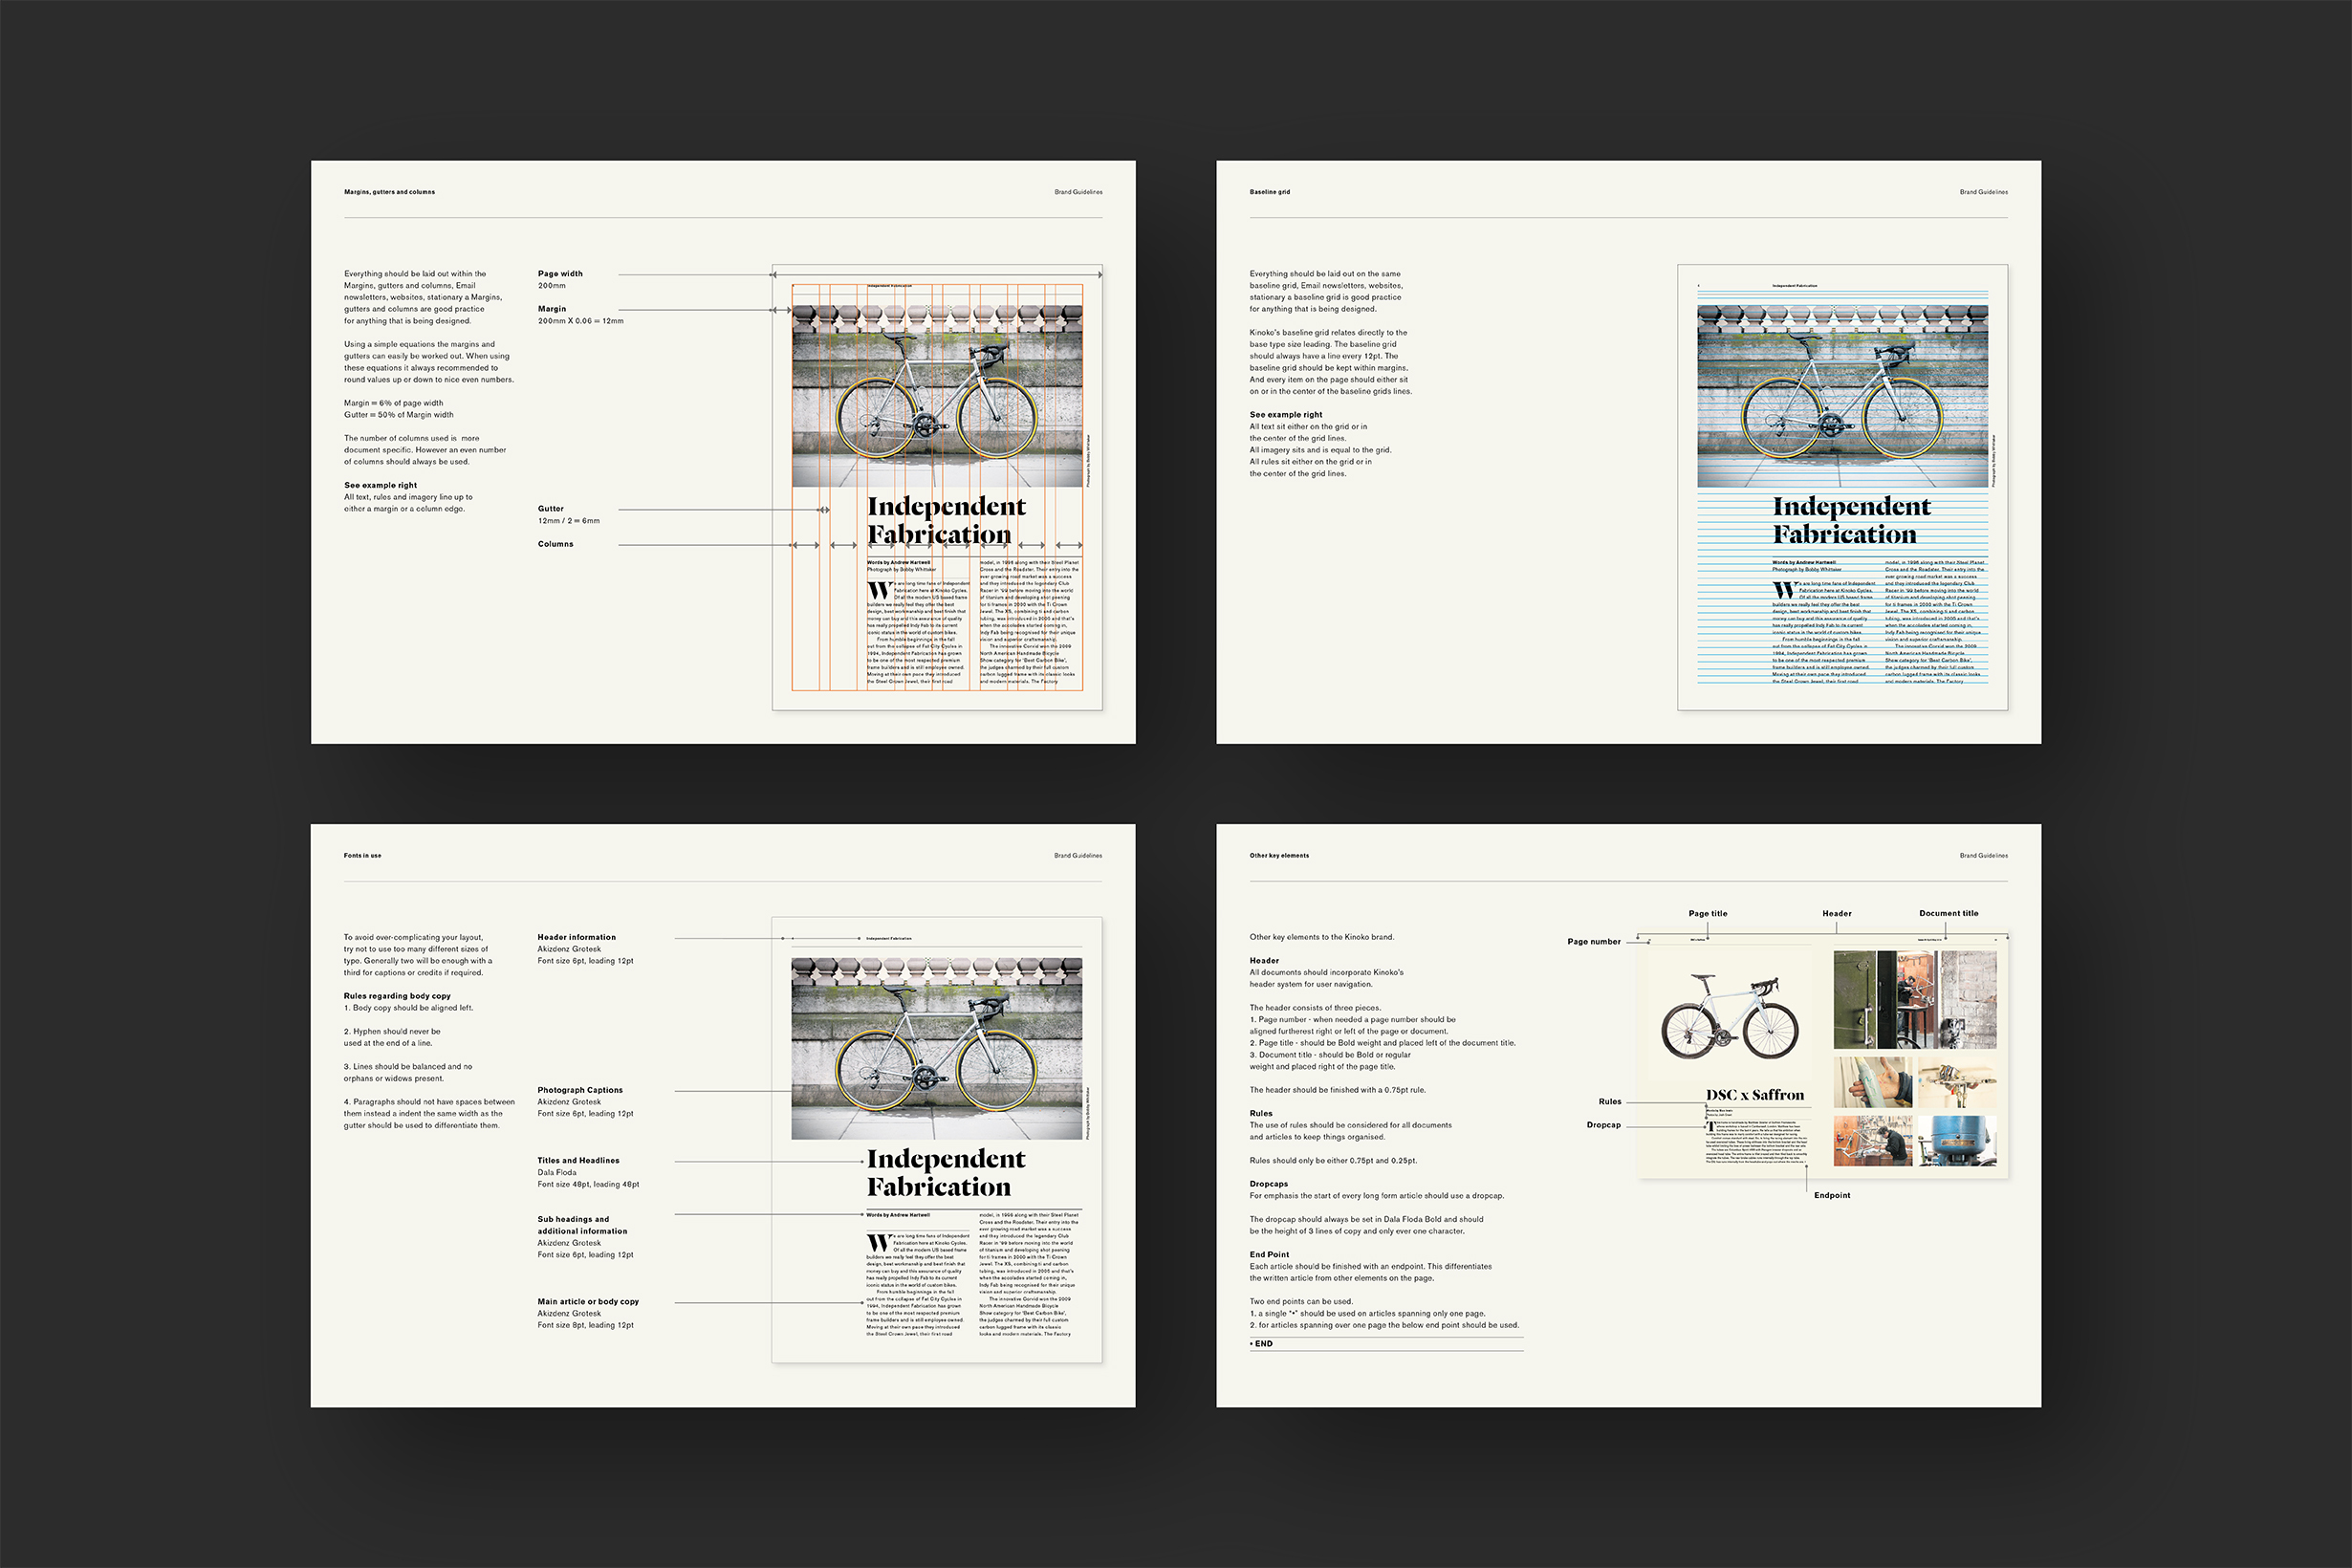Click the 'Sub headings and additional information' label
The width and height of the screenshot is (2352, 1568).
(582, 1225)
